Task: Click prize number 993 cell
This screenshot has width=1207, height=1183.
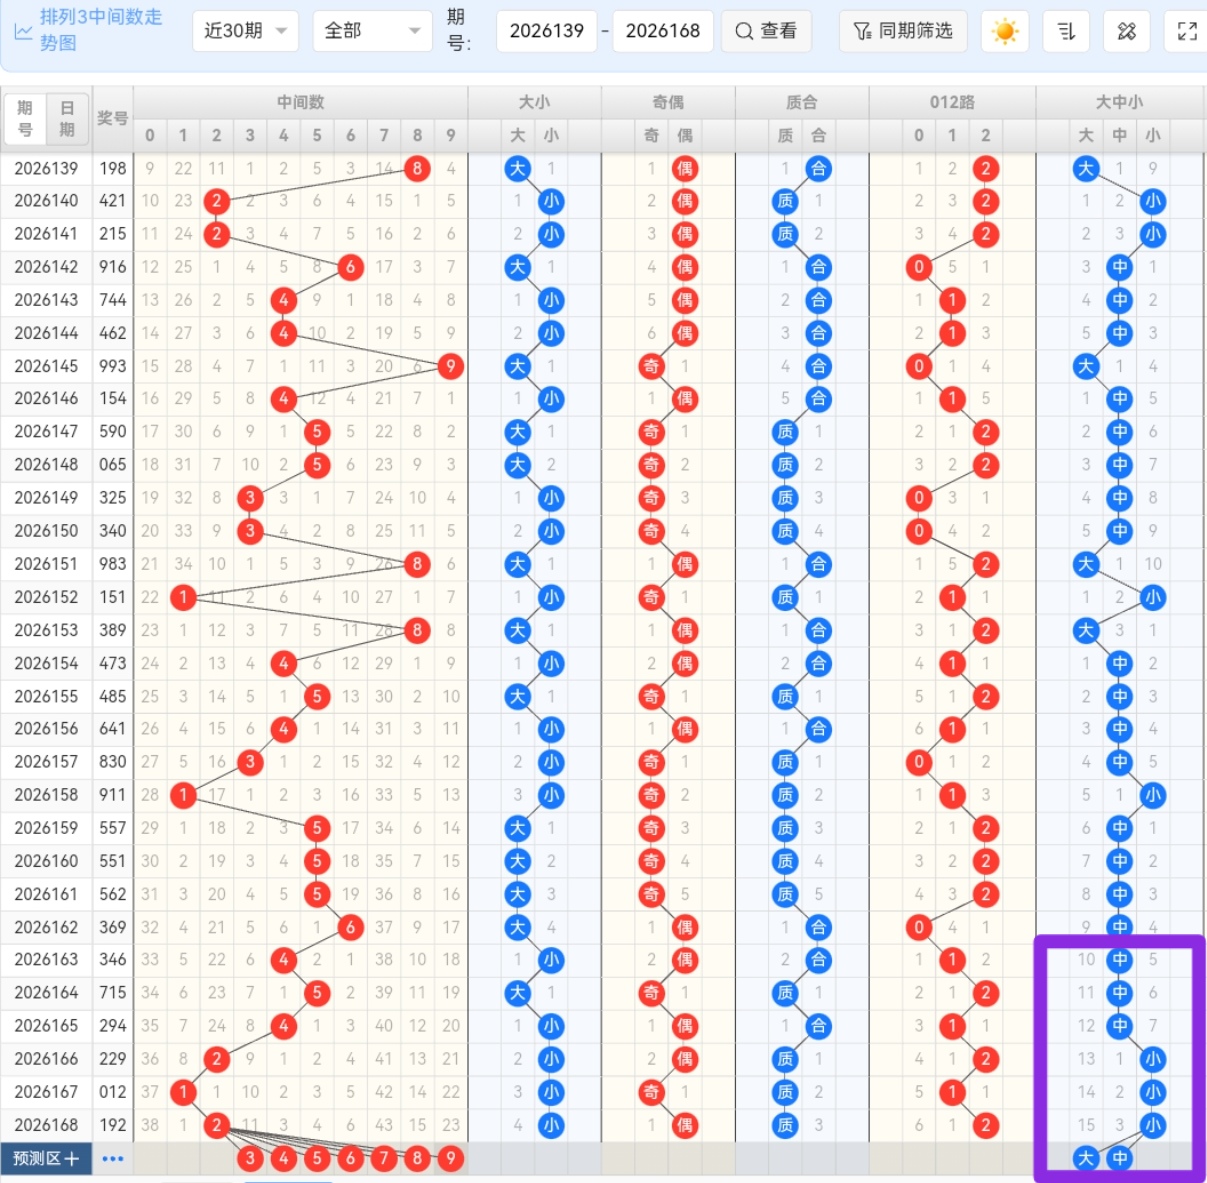Action: pos(113,366)
